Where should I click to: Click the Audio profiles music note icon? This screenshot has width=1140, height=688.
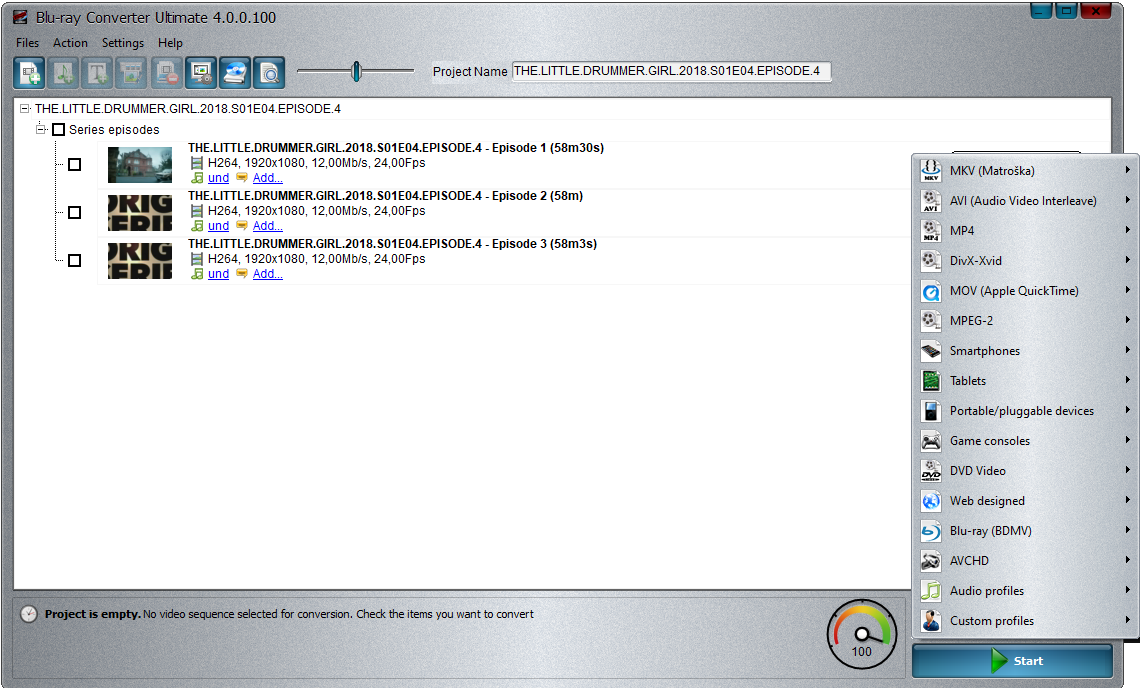click(931, 591)
